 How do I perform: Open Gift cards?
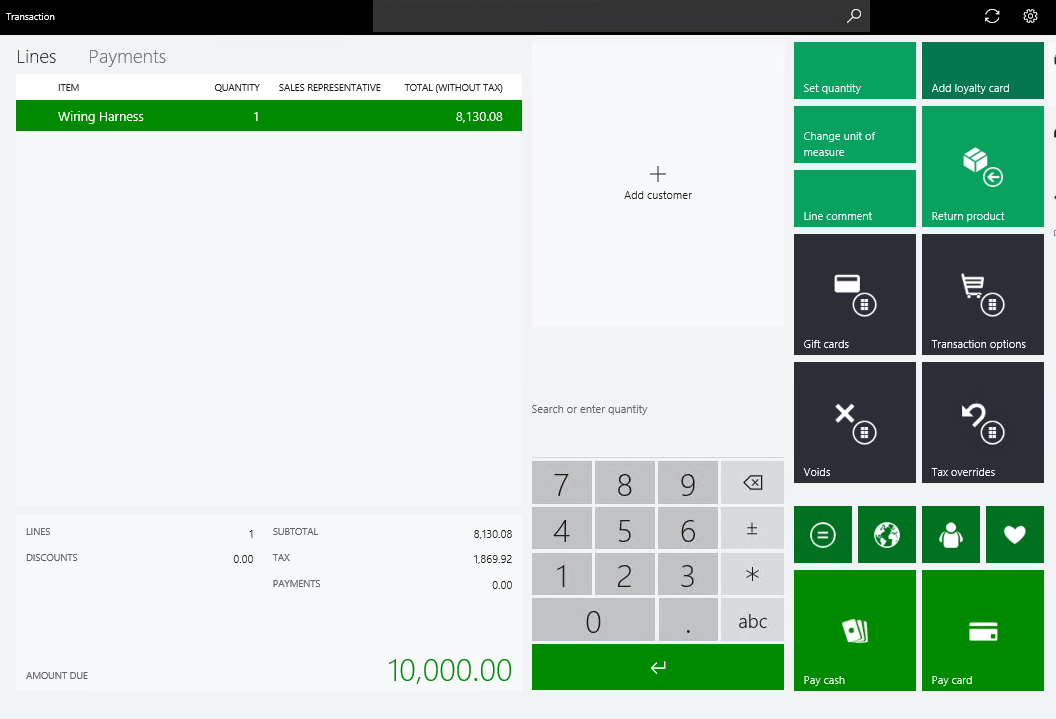[x=854, y=294]
